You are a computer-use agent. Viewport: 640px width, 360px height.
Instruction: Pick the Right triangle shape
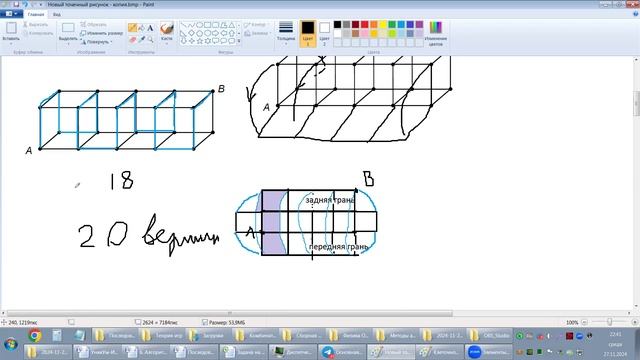click(184, 33)
